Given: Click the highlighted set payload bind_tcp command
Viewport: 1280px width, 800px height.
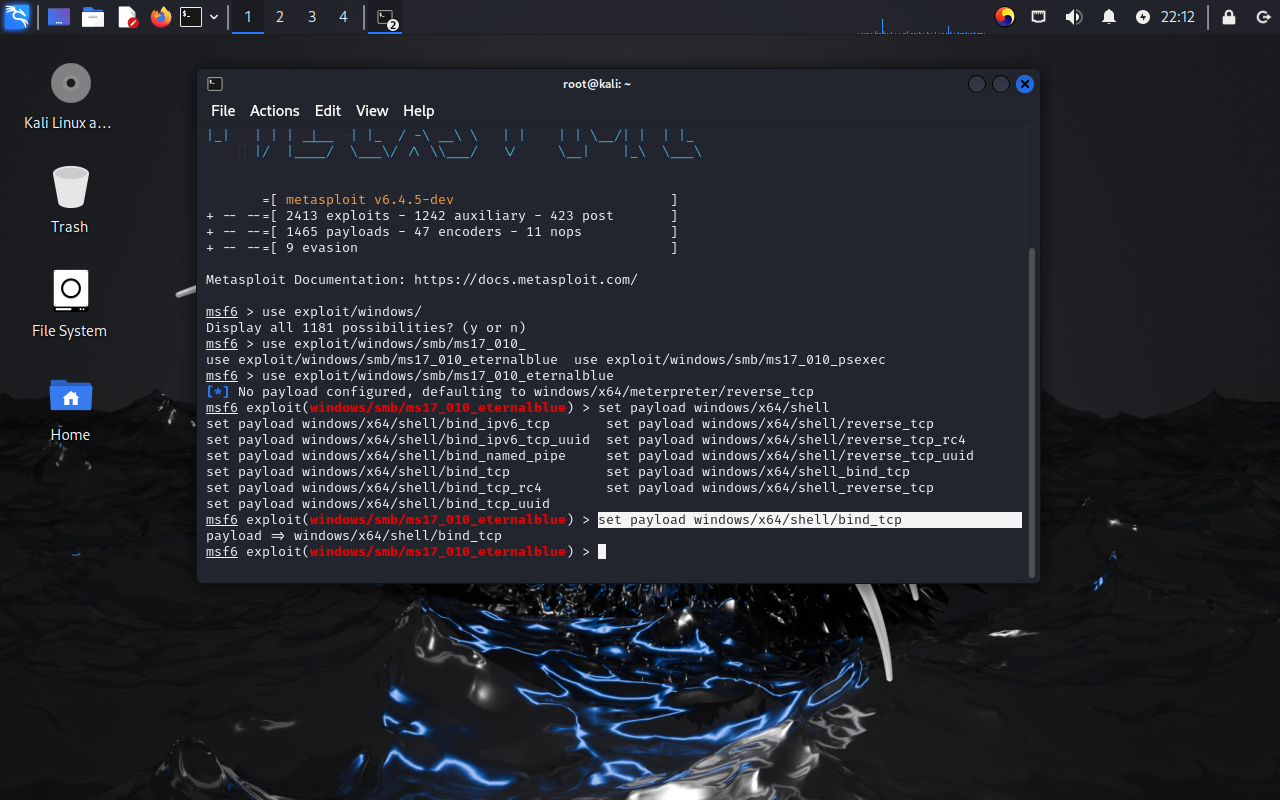Looking at the screenshot, I should 810,520.
